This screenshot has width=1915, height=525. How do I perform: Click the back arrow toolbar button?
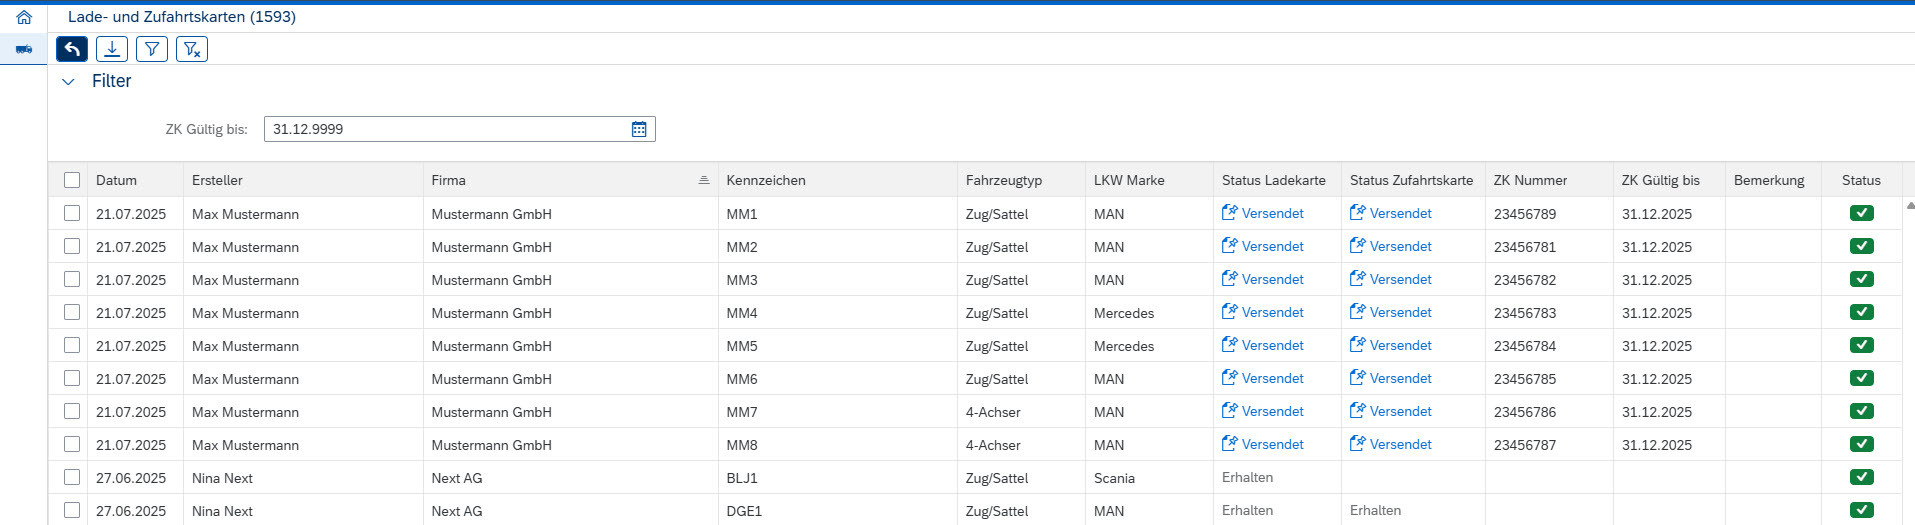[72, 49]
